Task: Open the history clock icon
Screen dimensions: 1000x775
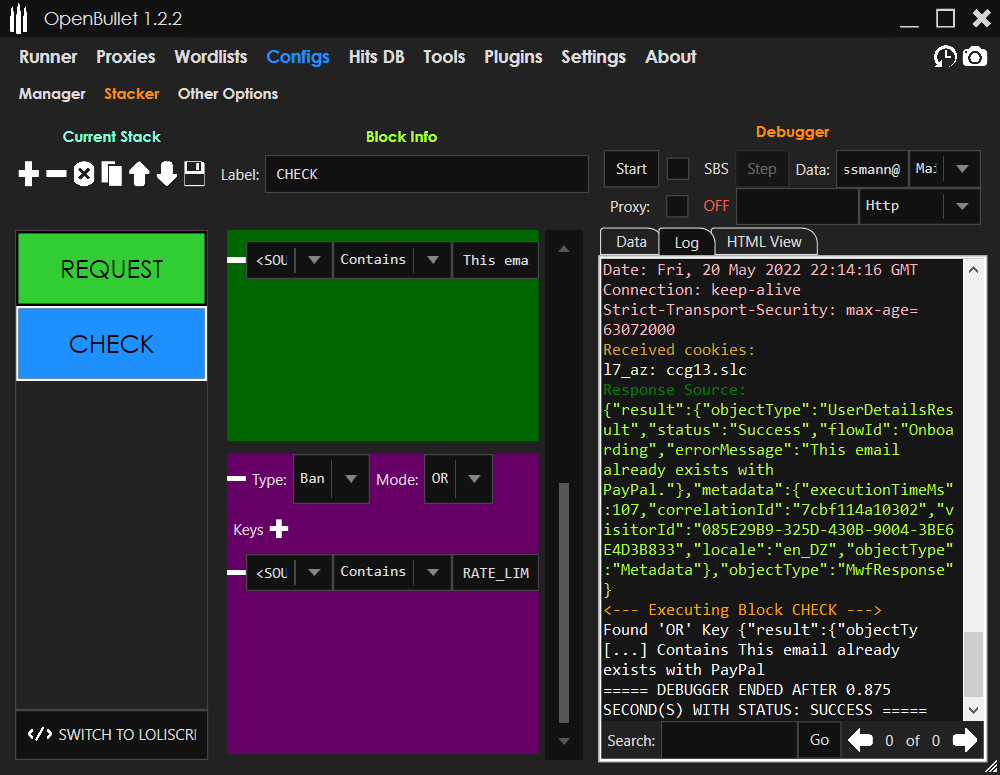Action: pyautogui.click(x=945, y=57)
